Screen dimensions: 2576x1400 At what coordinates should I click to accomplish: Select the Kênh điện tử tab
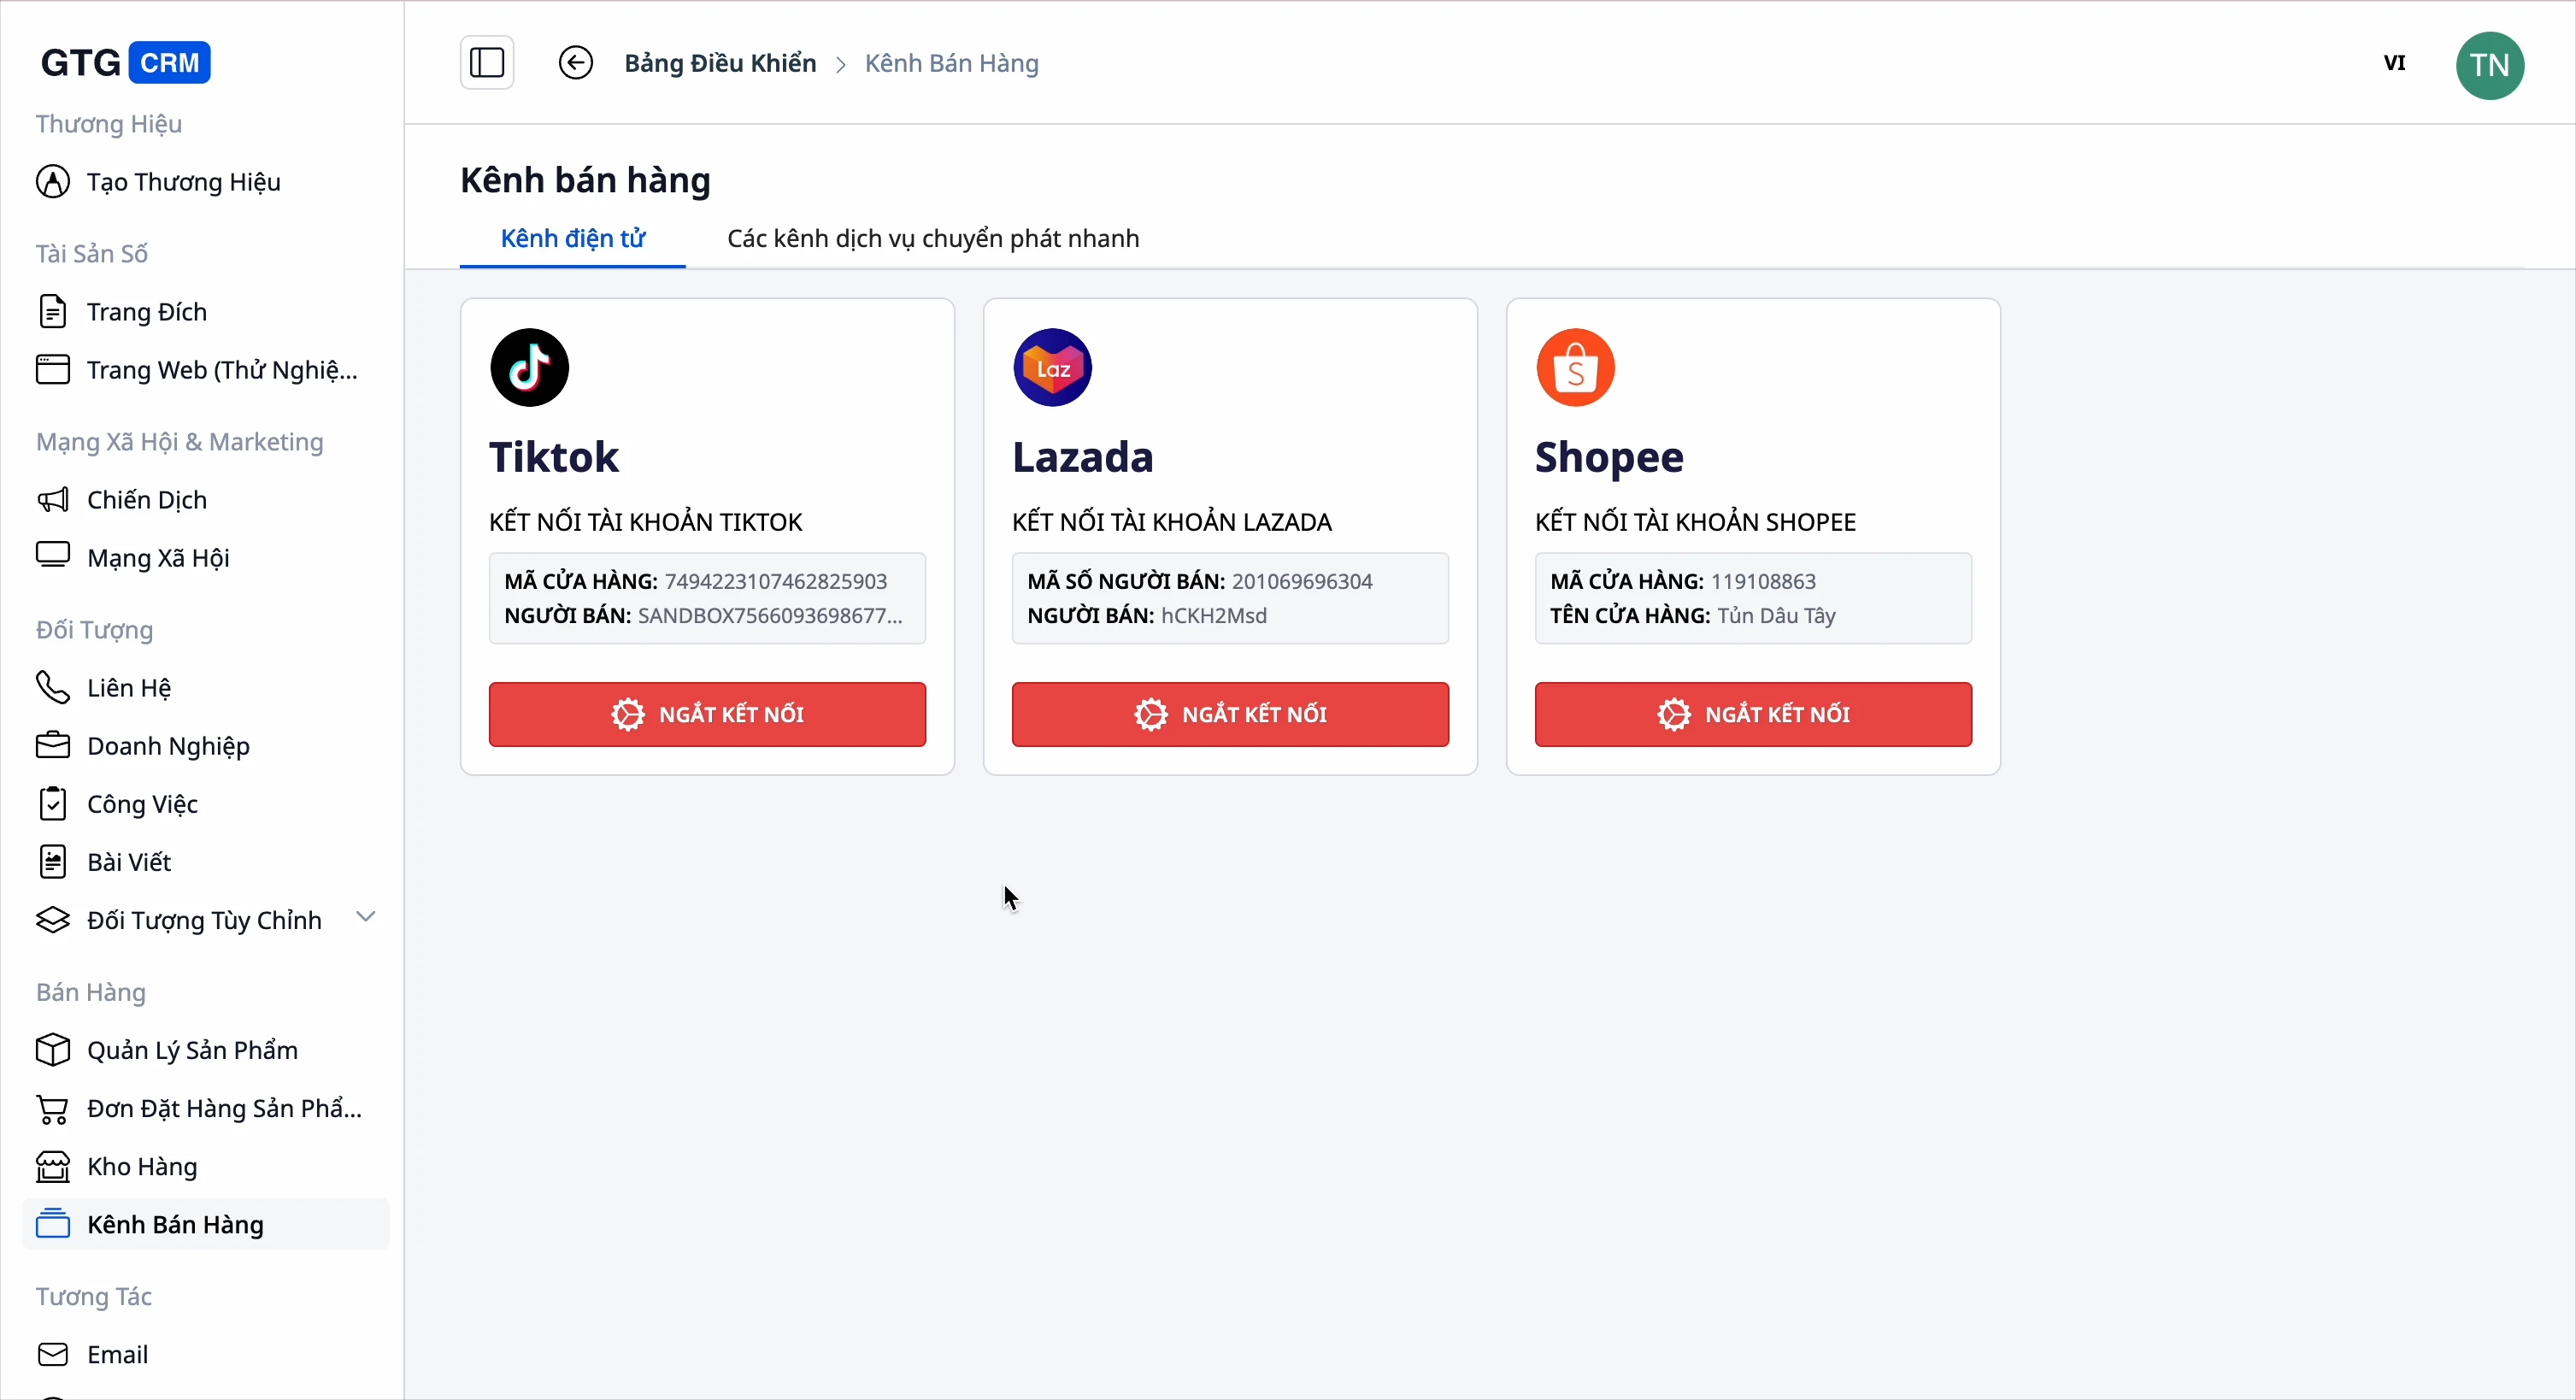coord(571,239)
